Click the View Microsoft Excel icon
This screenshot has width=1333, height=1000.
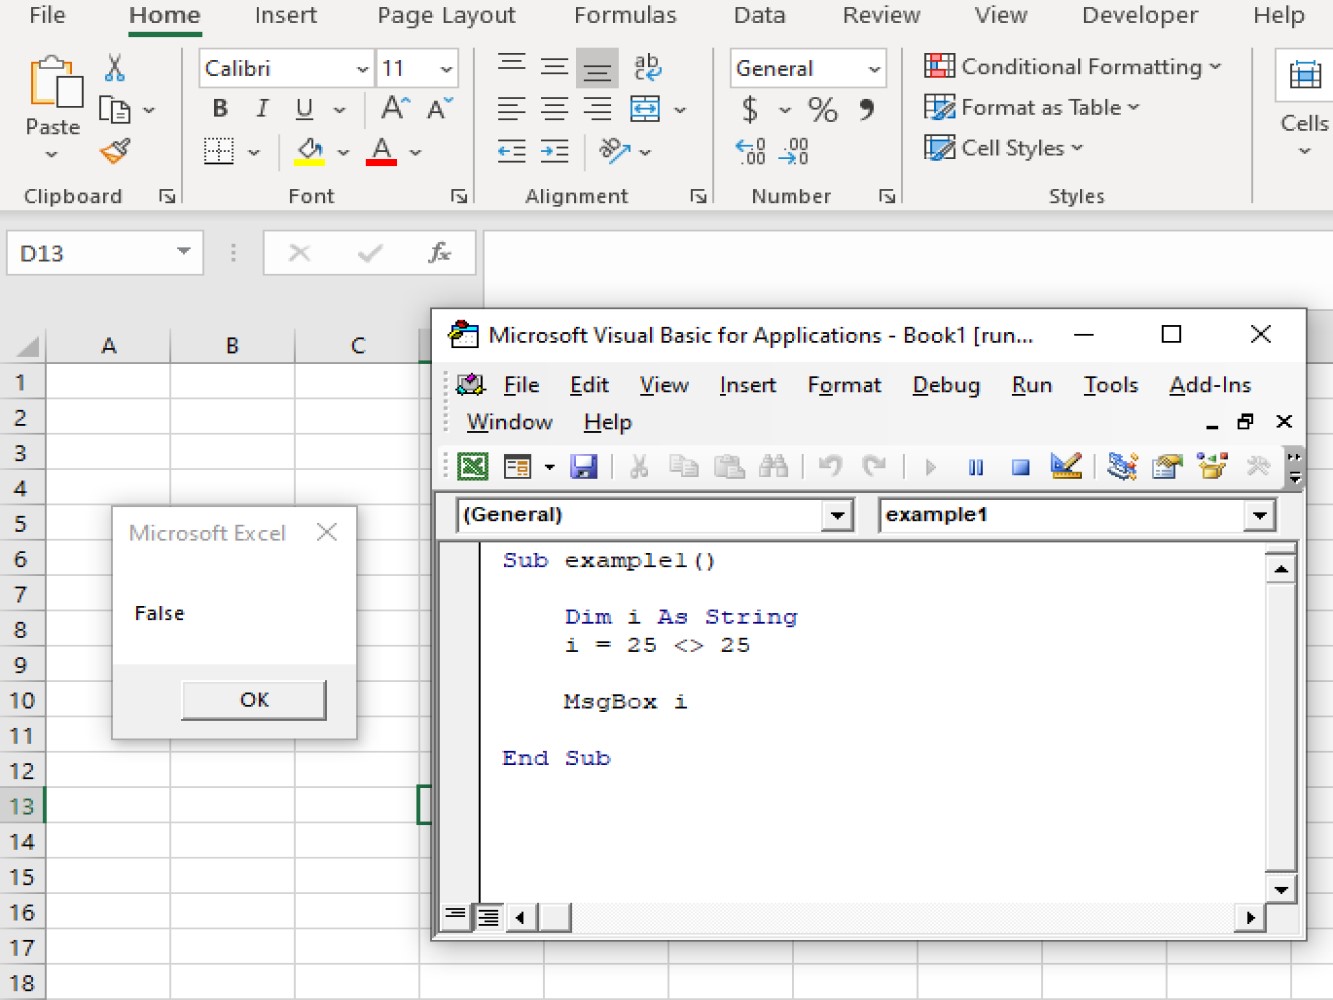coord(471,466)
